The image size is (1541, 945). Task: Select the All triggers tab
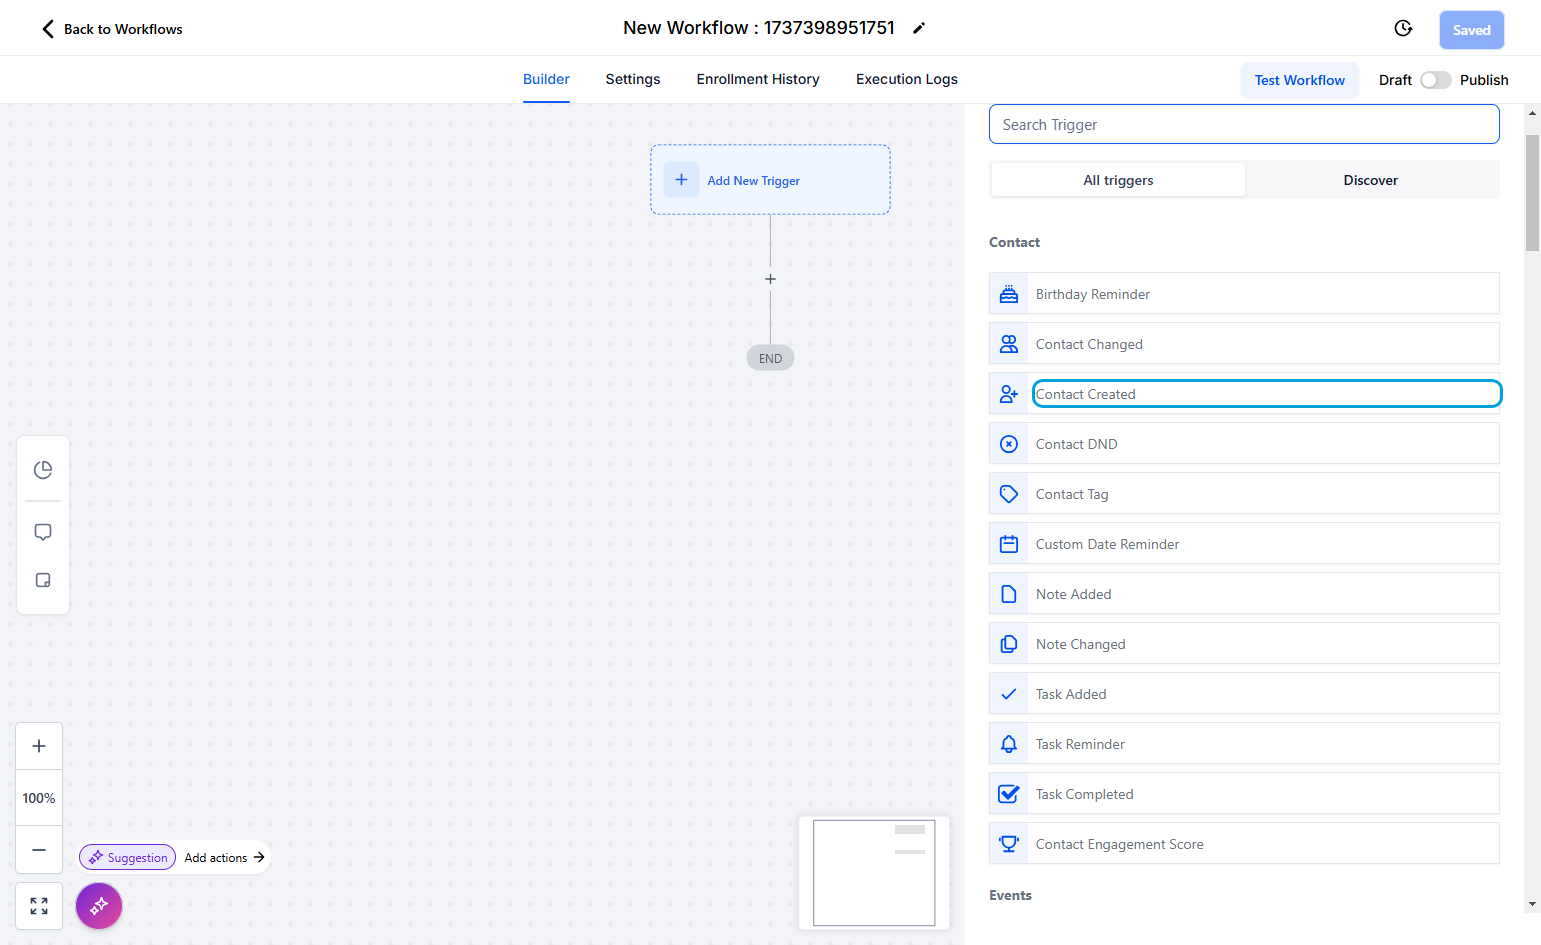click(x=1118, y=180)
